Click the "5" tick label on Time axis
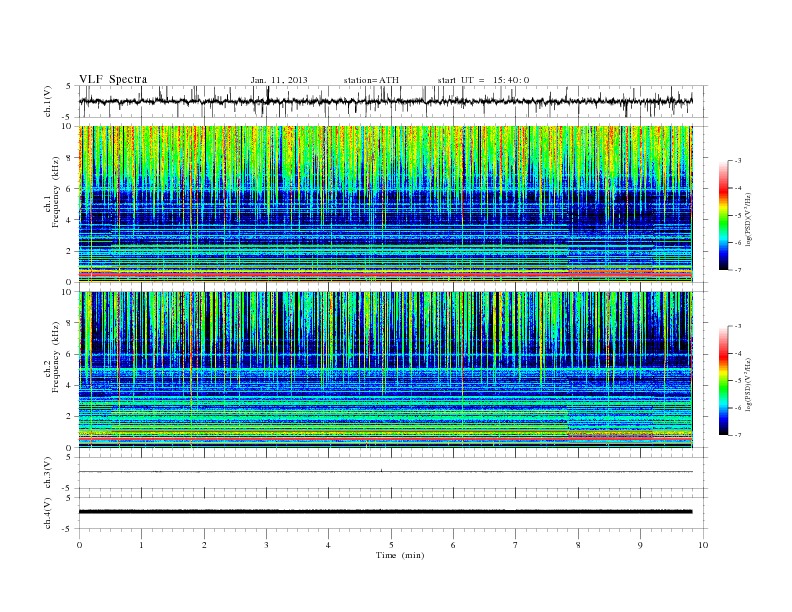The image size is (792, 612). point(391,545)
